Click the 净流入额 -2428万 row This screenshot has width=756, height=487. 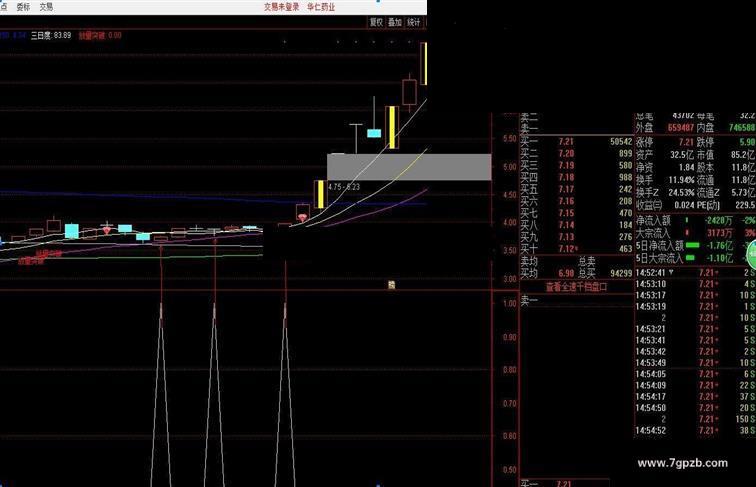(x=695, y=220)
